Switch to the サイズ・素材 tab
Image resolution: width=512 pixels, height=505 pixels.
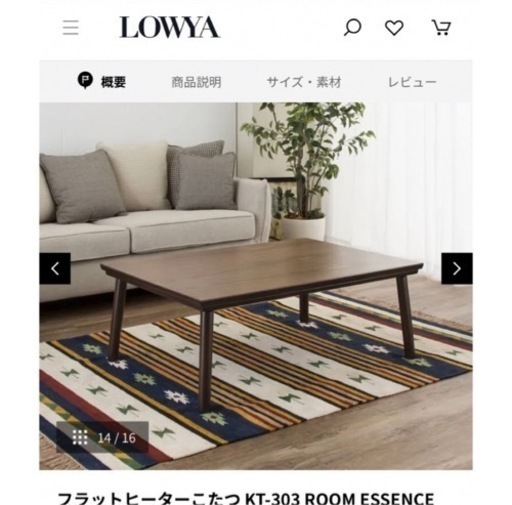(304, 82)
